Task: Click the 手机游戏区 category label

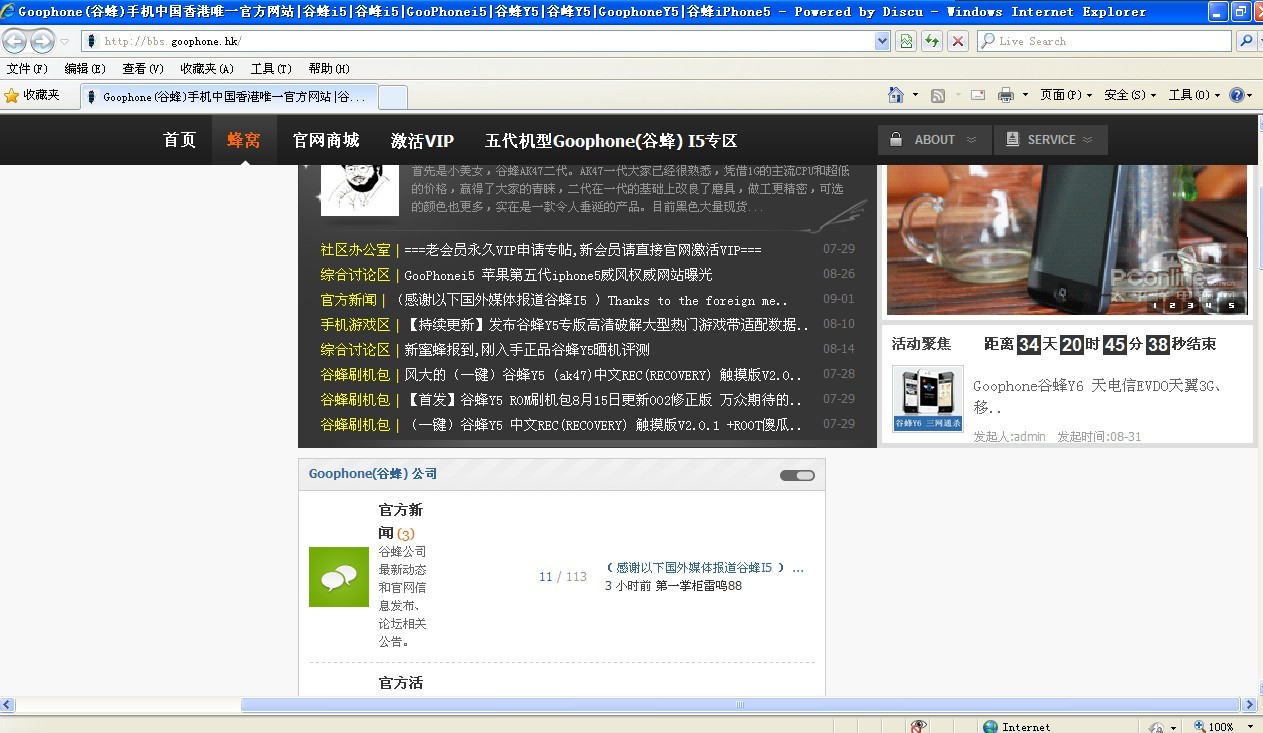Action: coord(355,325)
